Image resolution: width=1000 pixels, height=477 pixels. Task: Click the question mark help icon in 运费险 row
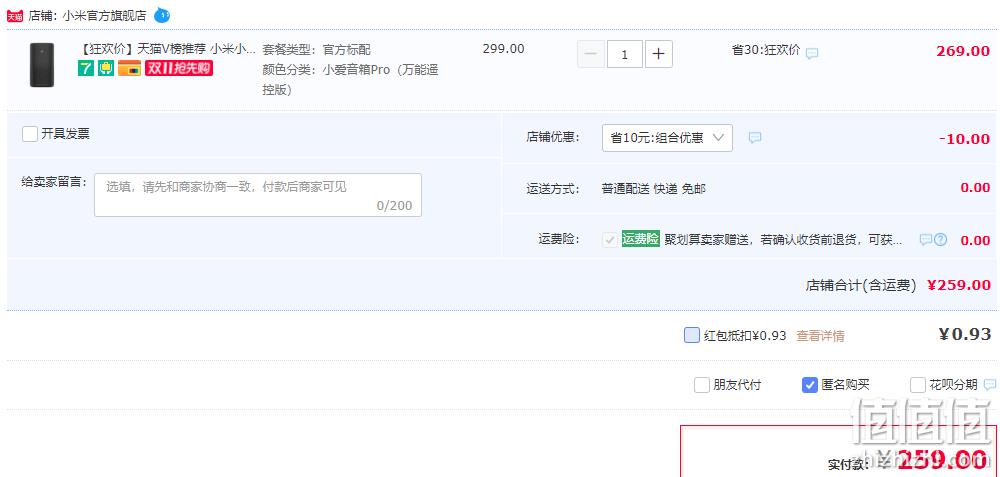click(941, 240)
